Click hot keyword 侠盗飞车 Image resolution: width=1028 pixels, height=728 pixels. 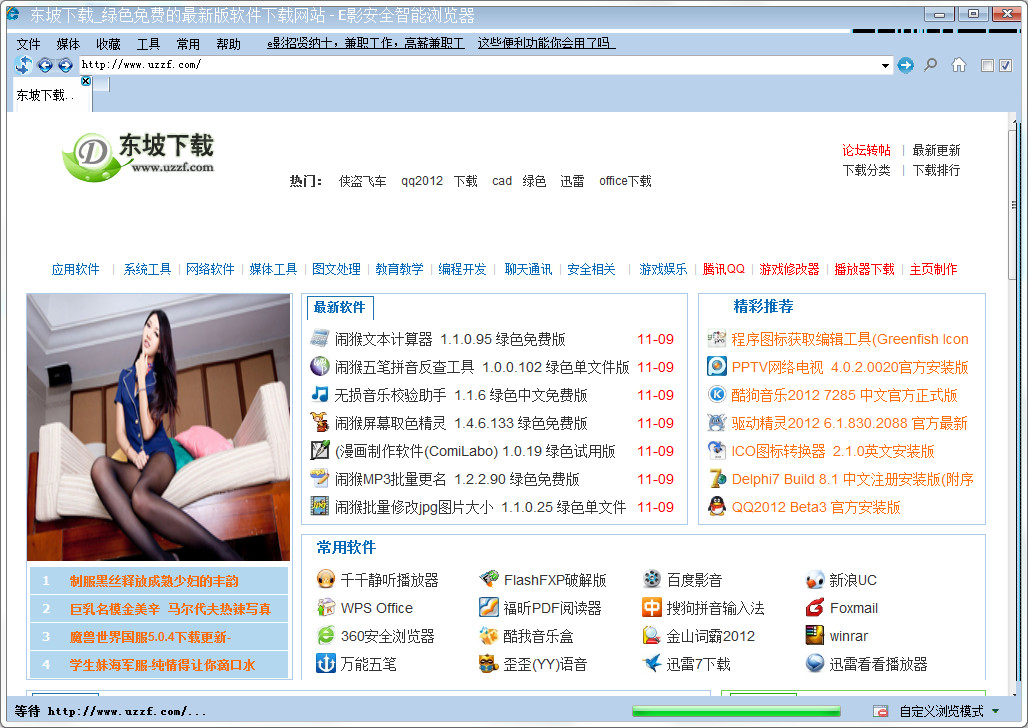click(363, 181)
